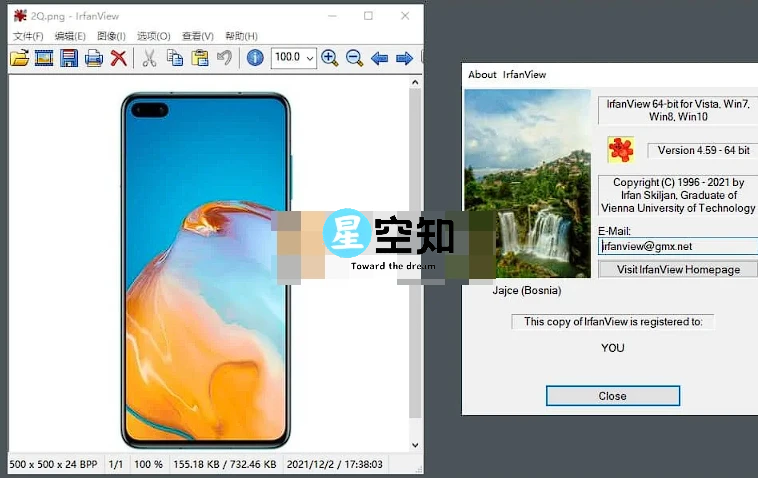
Task: Click the Cut scissors icon
Action: [149, 58]
